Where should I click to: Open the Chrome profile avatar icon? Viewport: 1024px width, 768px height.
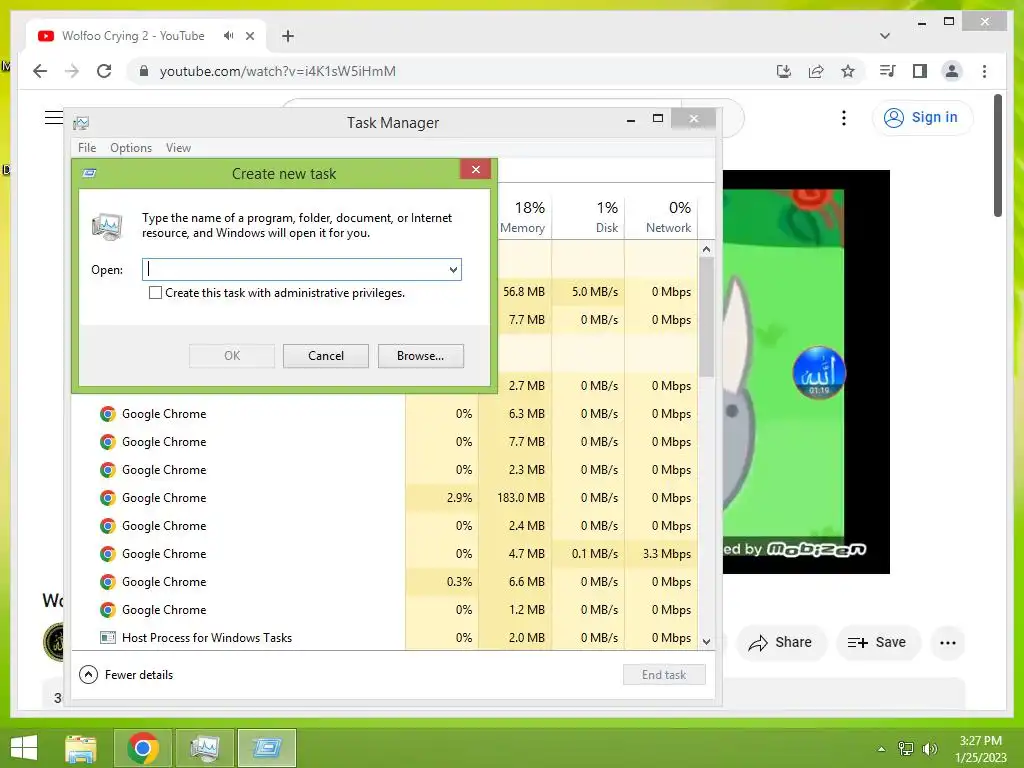(952, 71)
